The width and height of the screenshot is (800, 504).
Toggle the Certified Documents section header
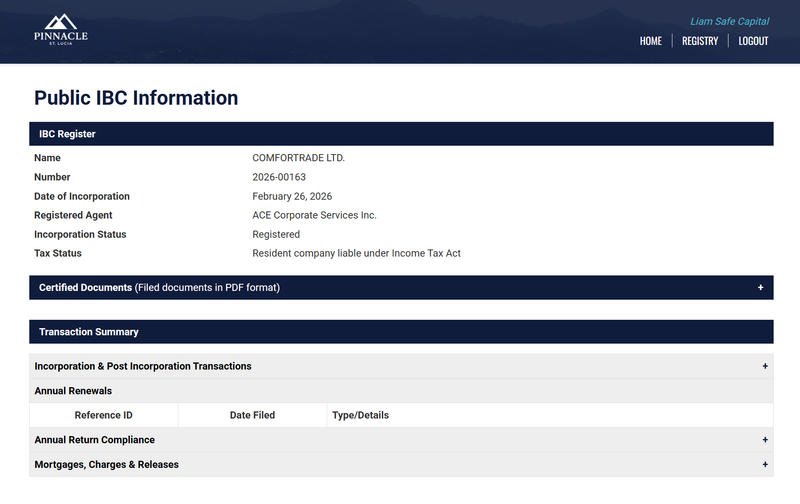401,288
